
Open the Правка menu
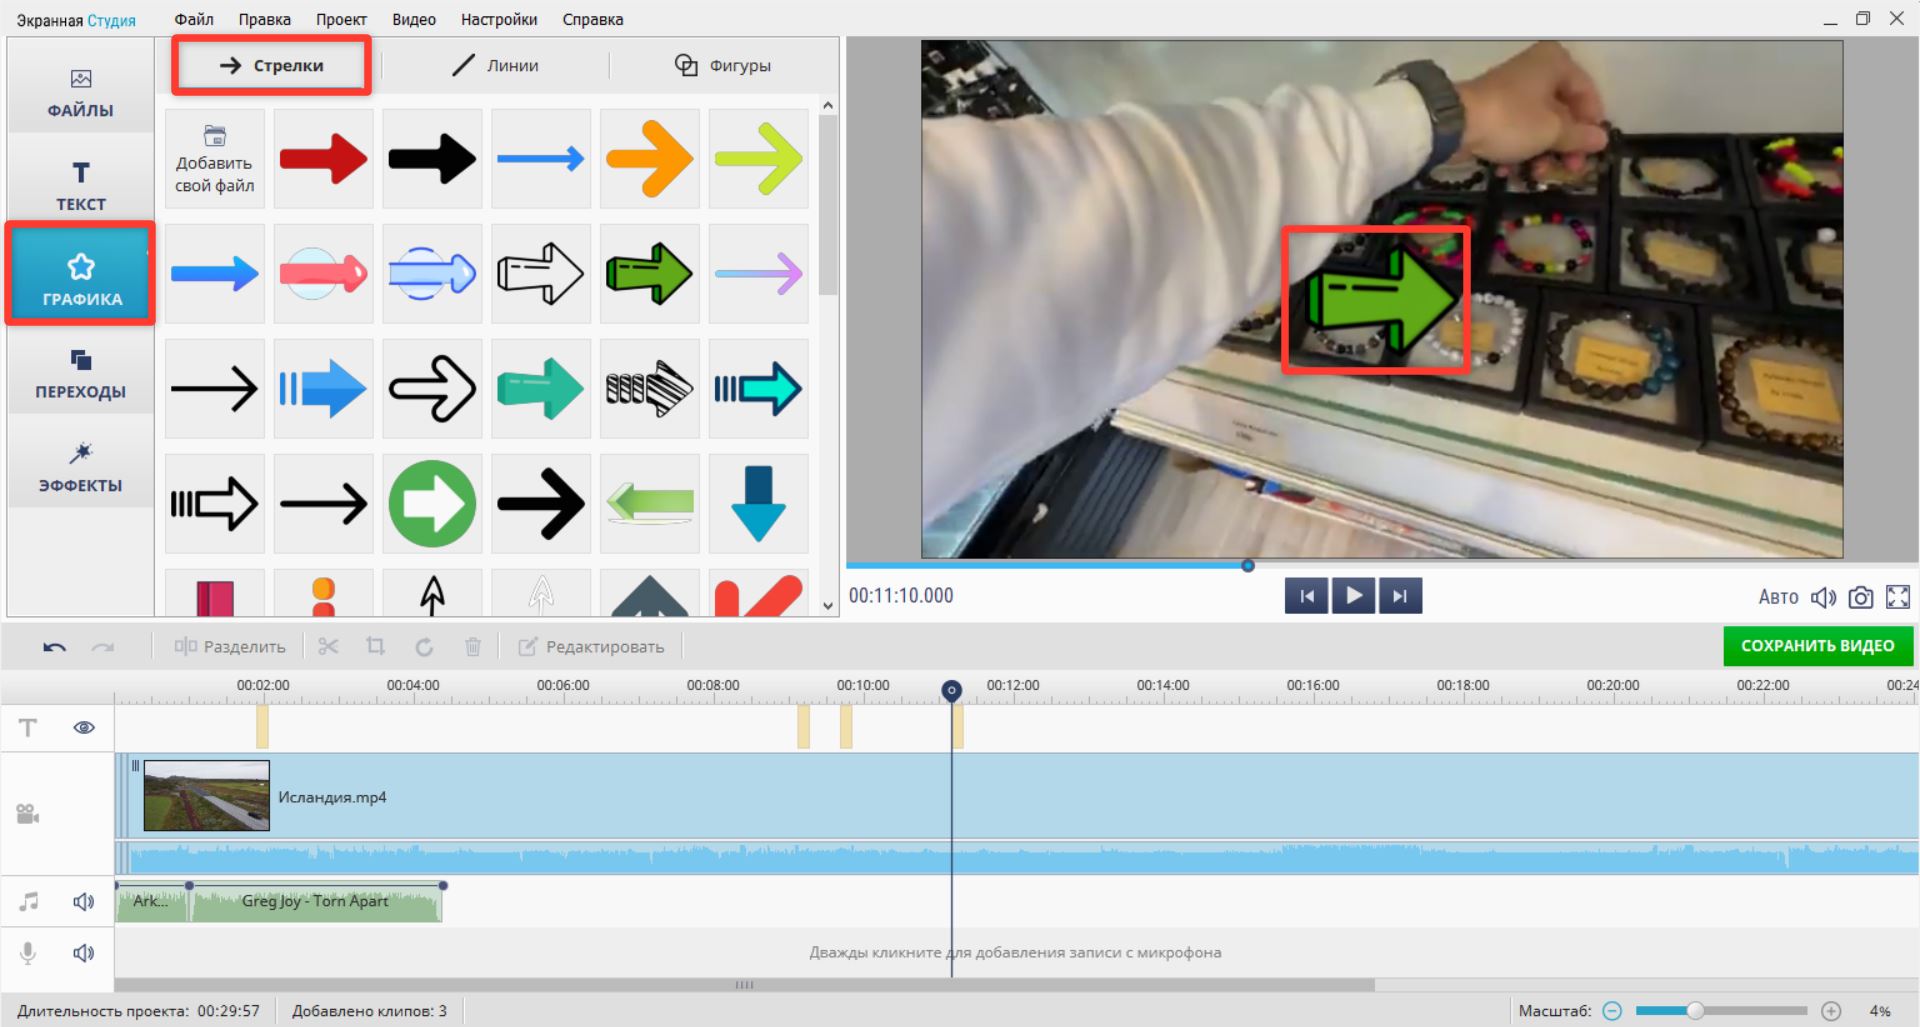pos(265,19)
